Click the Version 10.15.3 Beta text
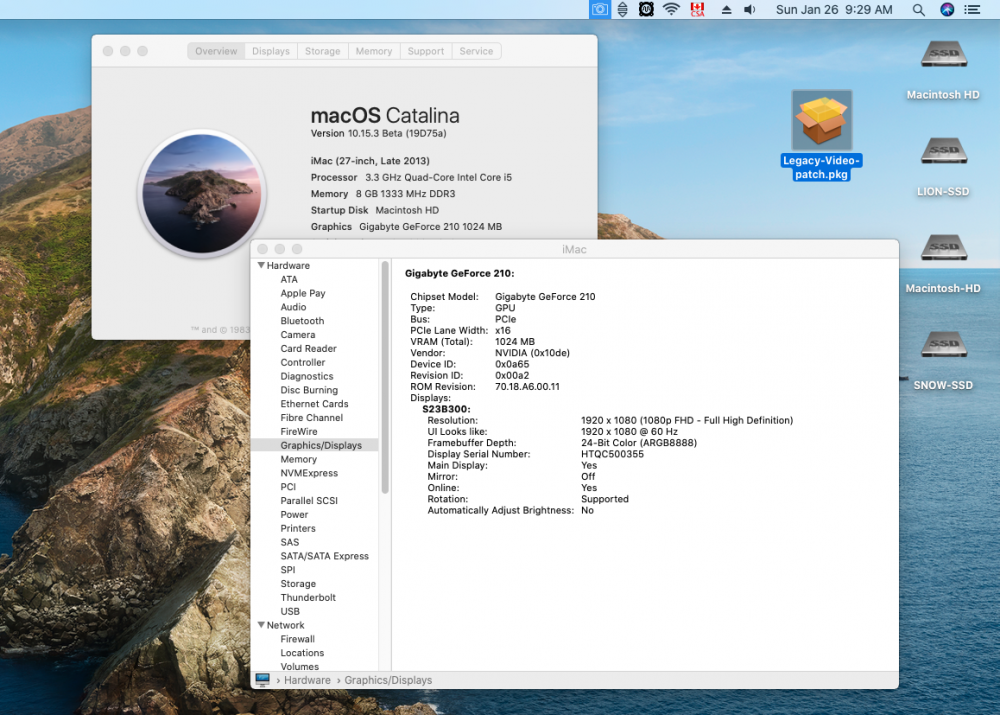1000x715 pixels. pos(378,133)
